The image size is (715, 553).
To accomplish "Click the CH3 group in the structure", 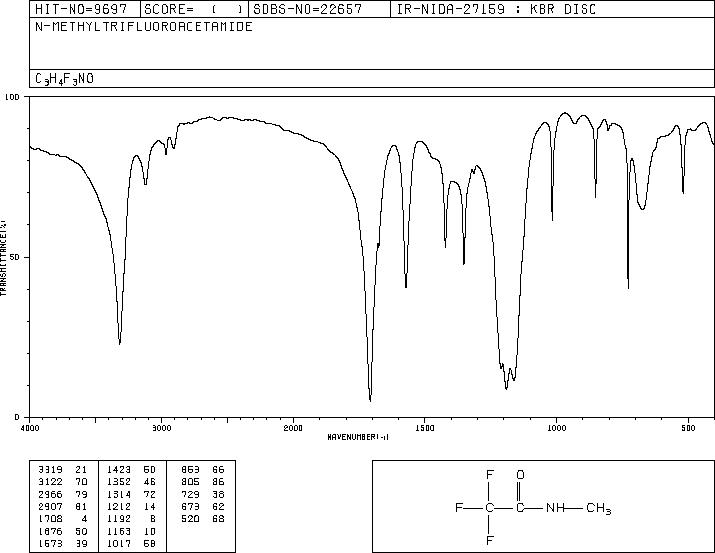I will tap(599, 508).
